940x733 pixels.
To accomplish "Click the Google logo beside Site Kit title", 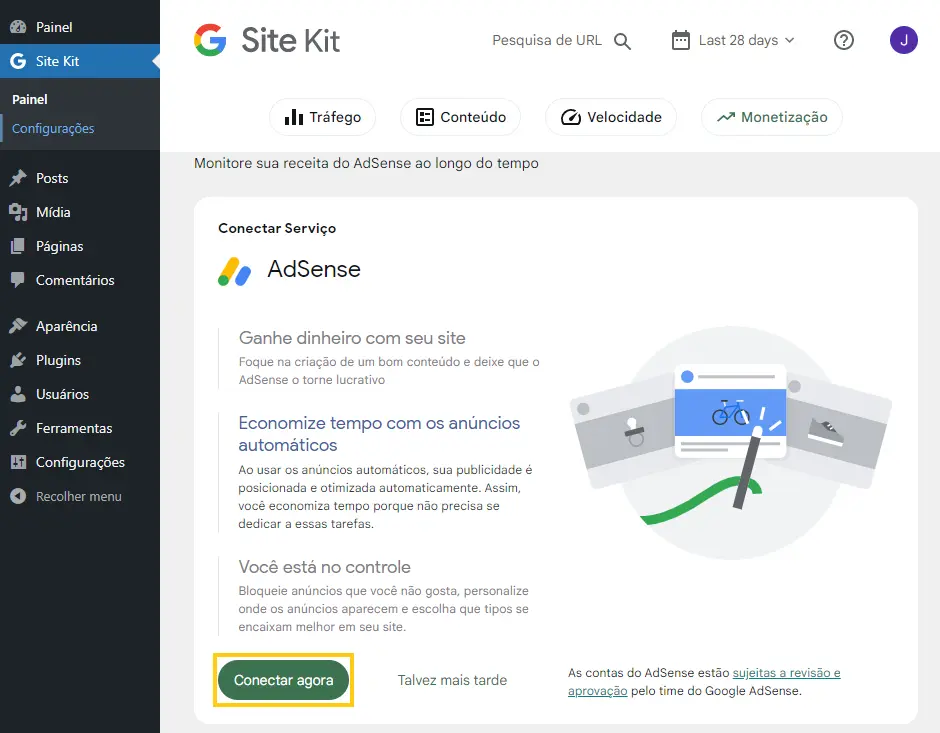I will 210,40.
